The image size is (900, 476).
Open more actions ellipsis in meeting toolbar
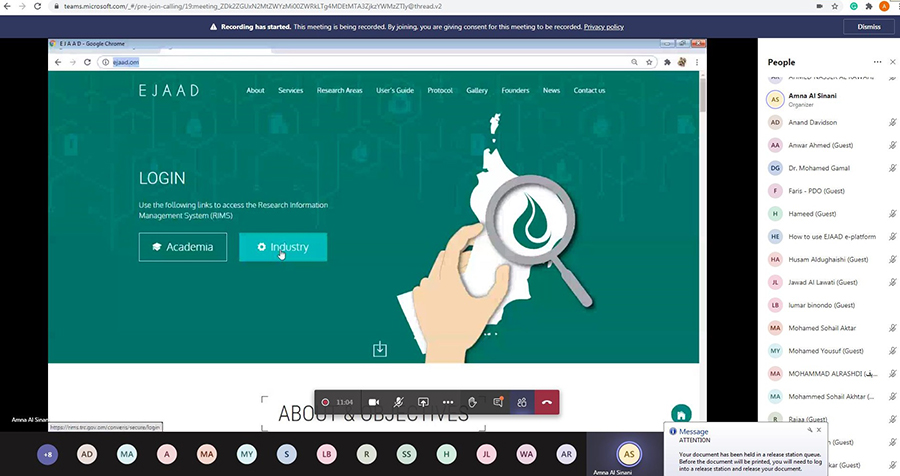[448, 403]
